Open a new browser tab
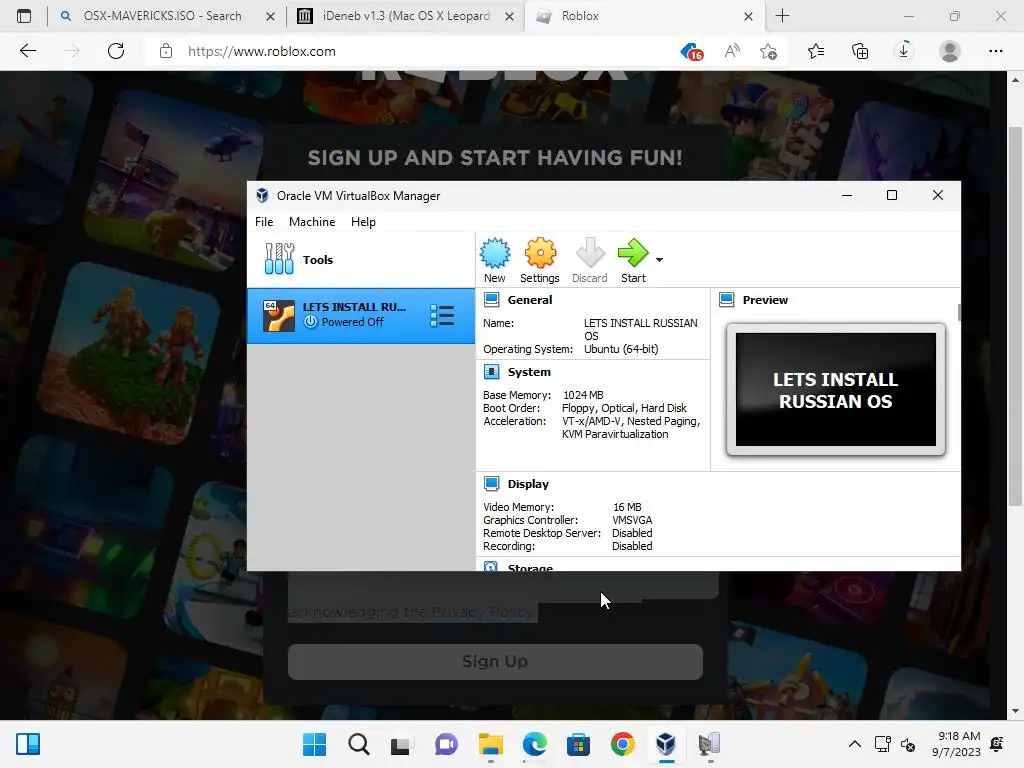The image size is (1024, 768). pos(782,16)
